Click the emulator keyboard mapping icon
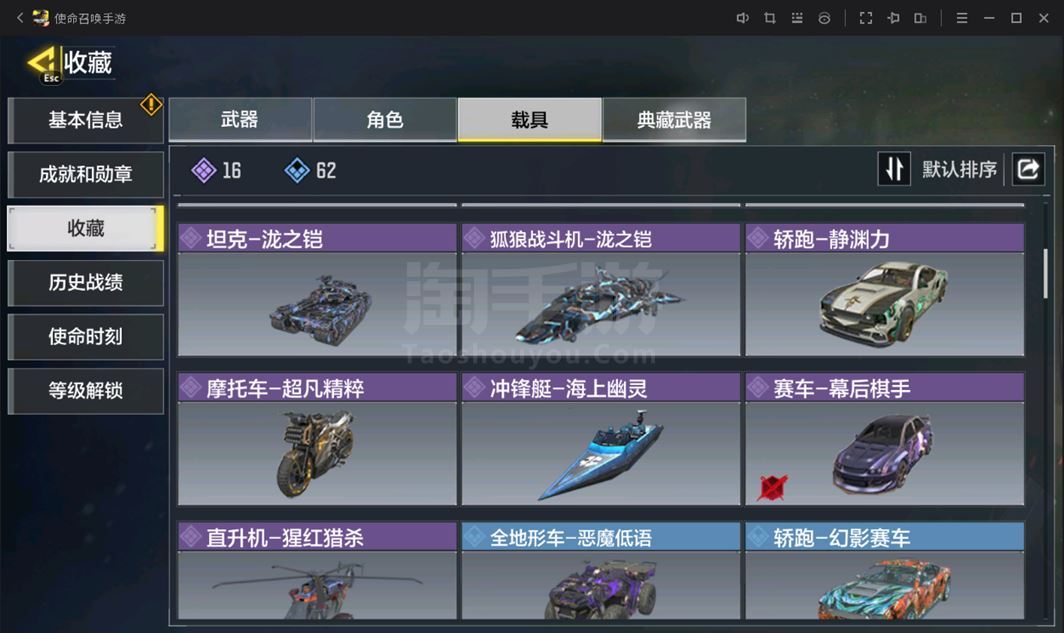1064x633 pixels. coord(797,18)
